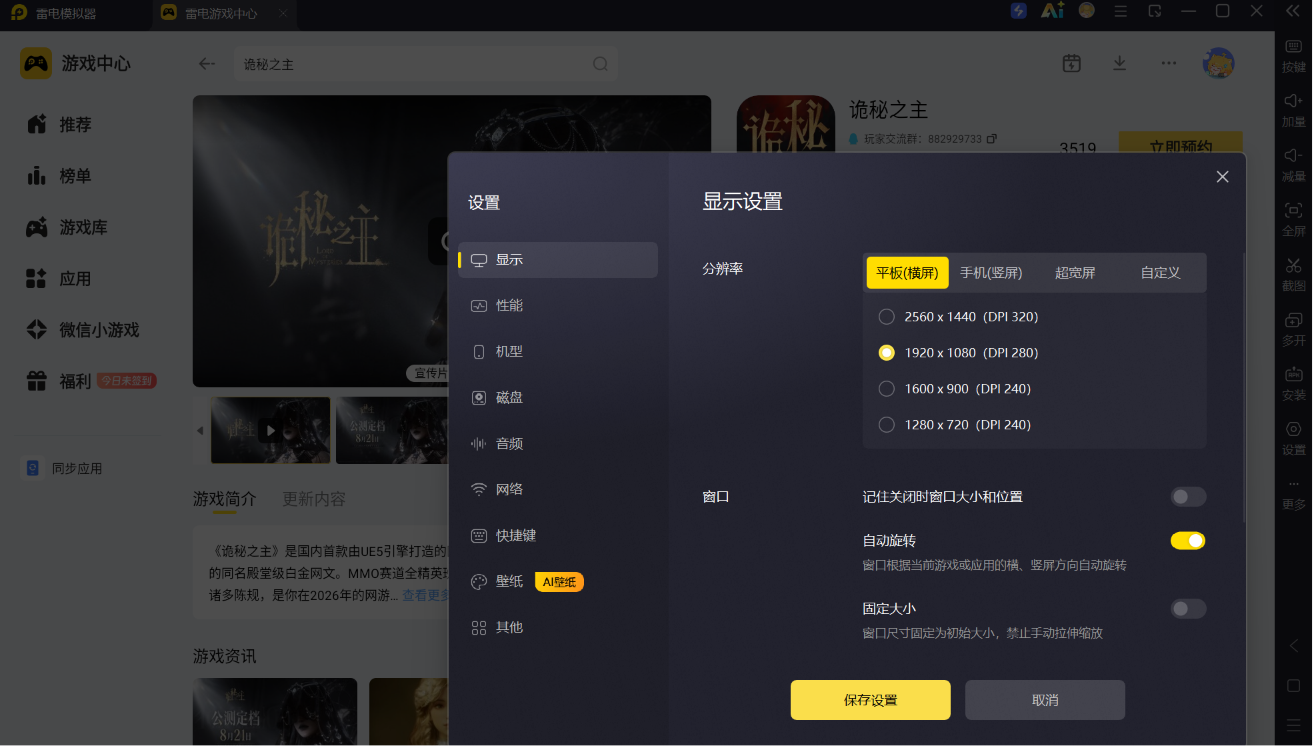The height and width of the screenshot is (746, 1313).
Task: Select the 机型 settings category
Action: [x=558, y=351]
